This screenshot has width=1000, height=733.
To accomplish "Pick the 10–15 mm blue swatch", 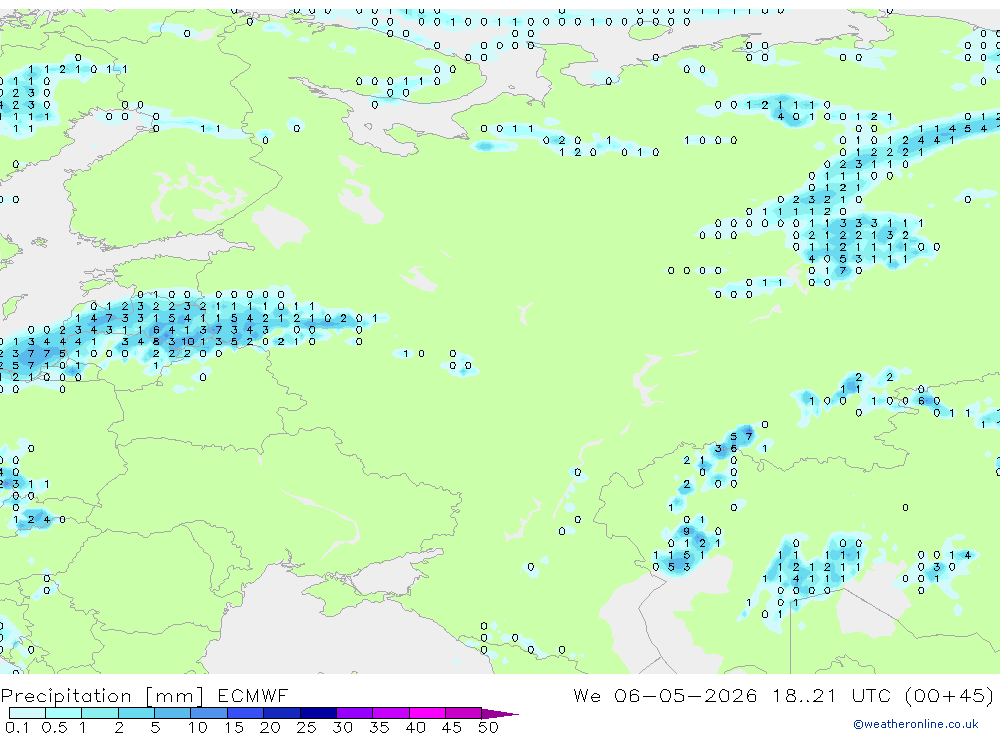I will (209, 713).
